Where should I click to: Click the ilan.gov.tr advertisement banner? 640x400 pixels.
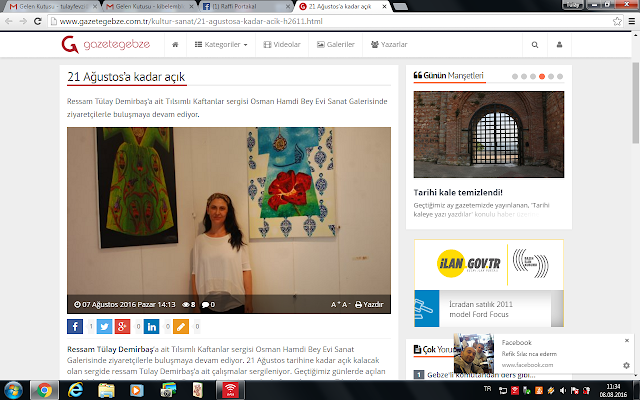489,264
